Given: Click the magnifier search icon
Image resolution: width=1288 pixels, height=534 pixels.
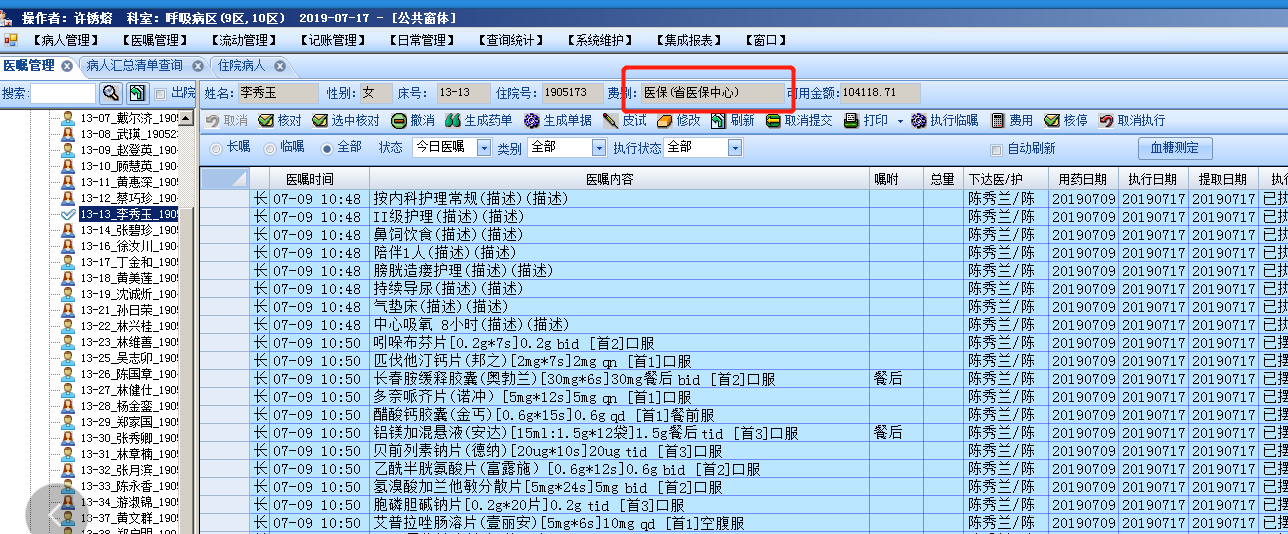Looking at the screenshot, I should click(111, 93).
